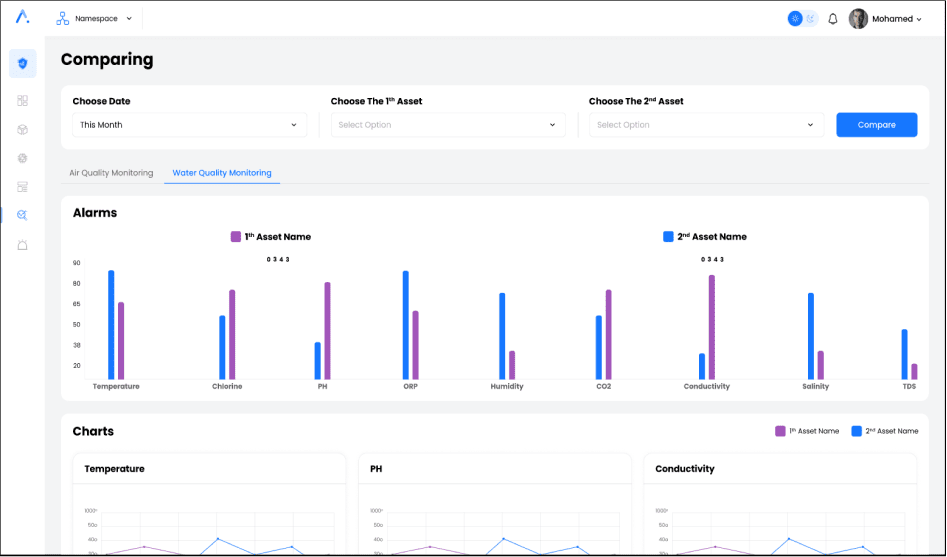Select the Water Quality Monitoring tab
The width and height of the screenshot is (947, 557).
[222, 173]
